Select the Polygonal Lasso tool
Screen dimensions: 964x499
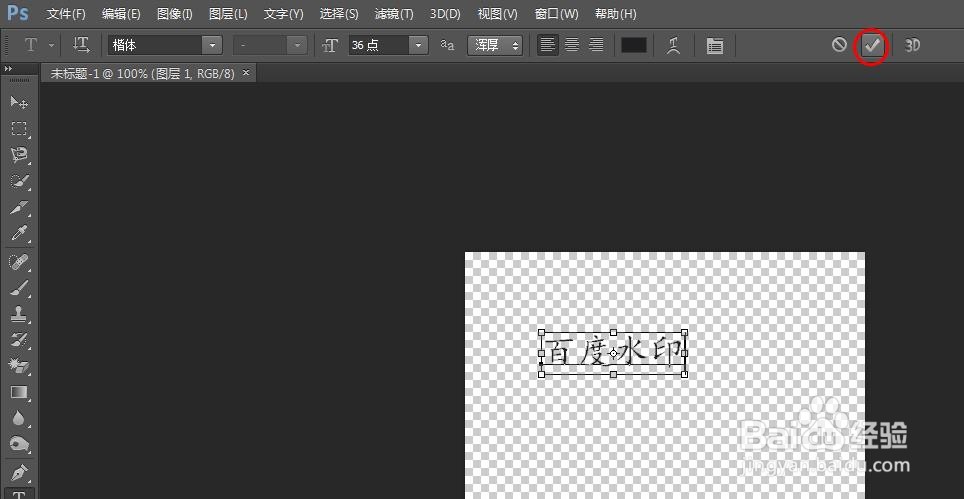point(19,155)
